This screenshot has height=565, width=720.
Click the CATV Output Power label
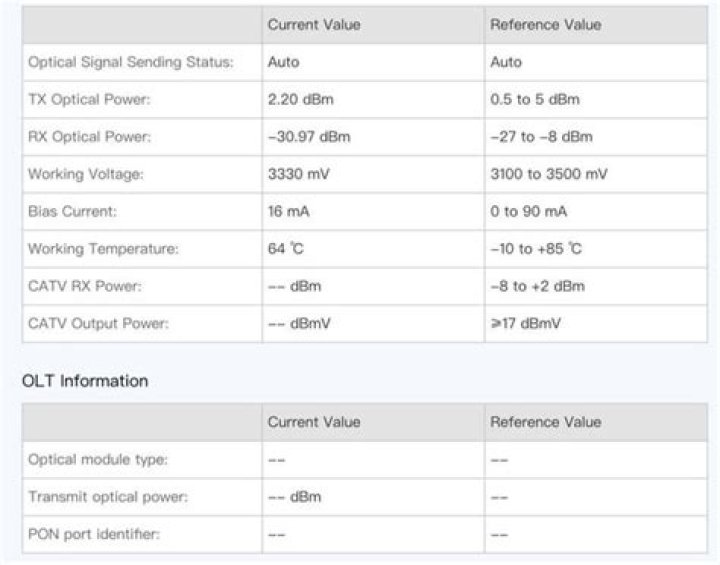click(x=98, y=323)
